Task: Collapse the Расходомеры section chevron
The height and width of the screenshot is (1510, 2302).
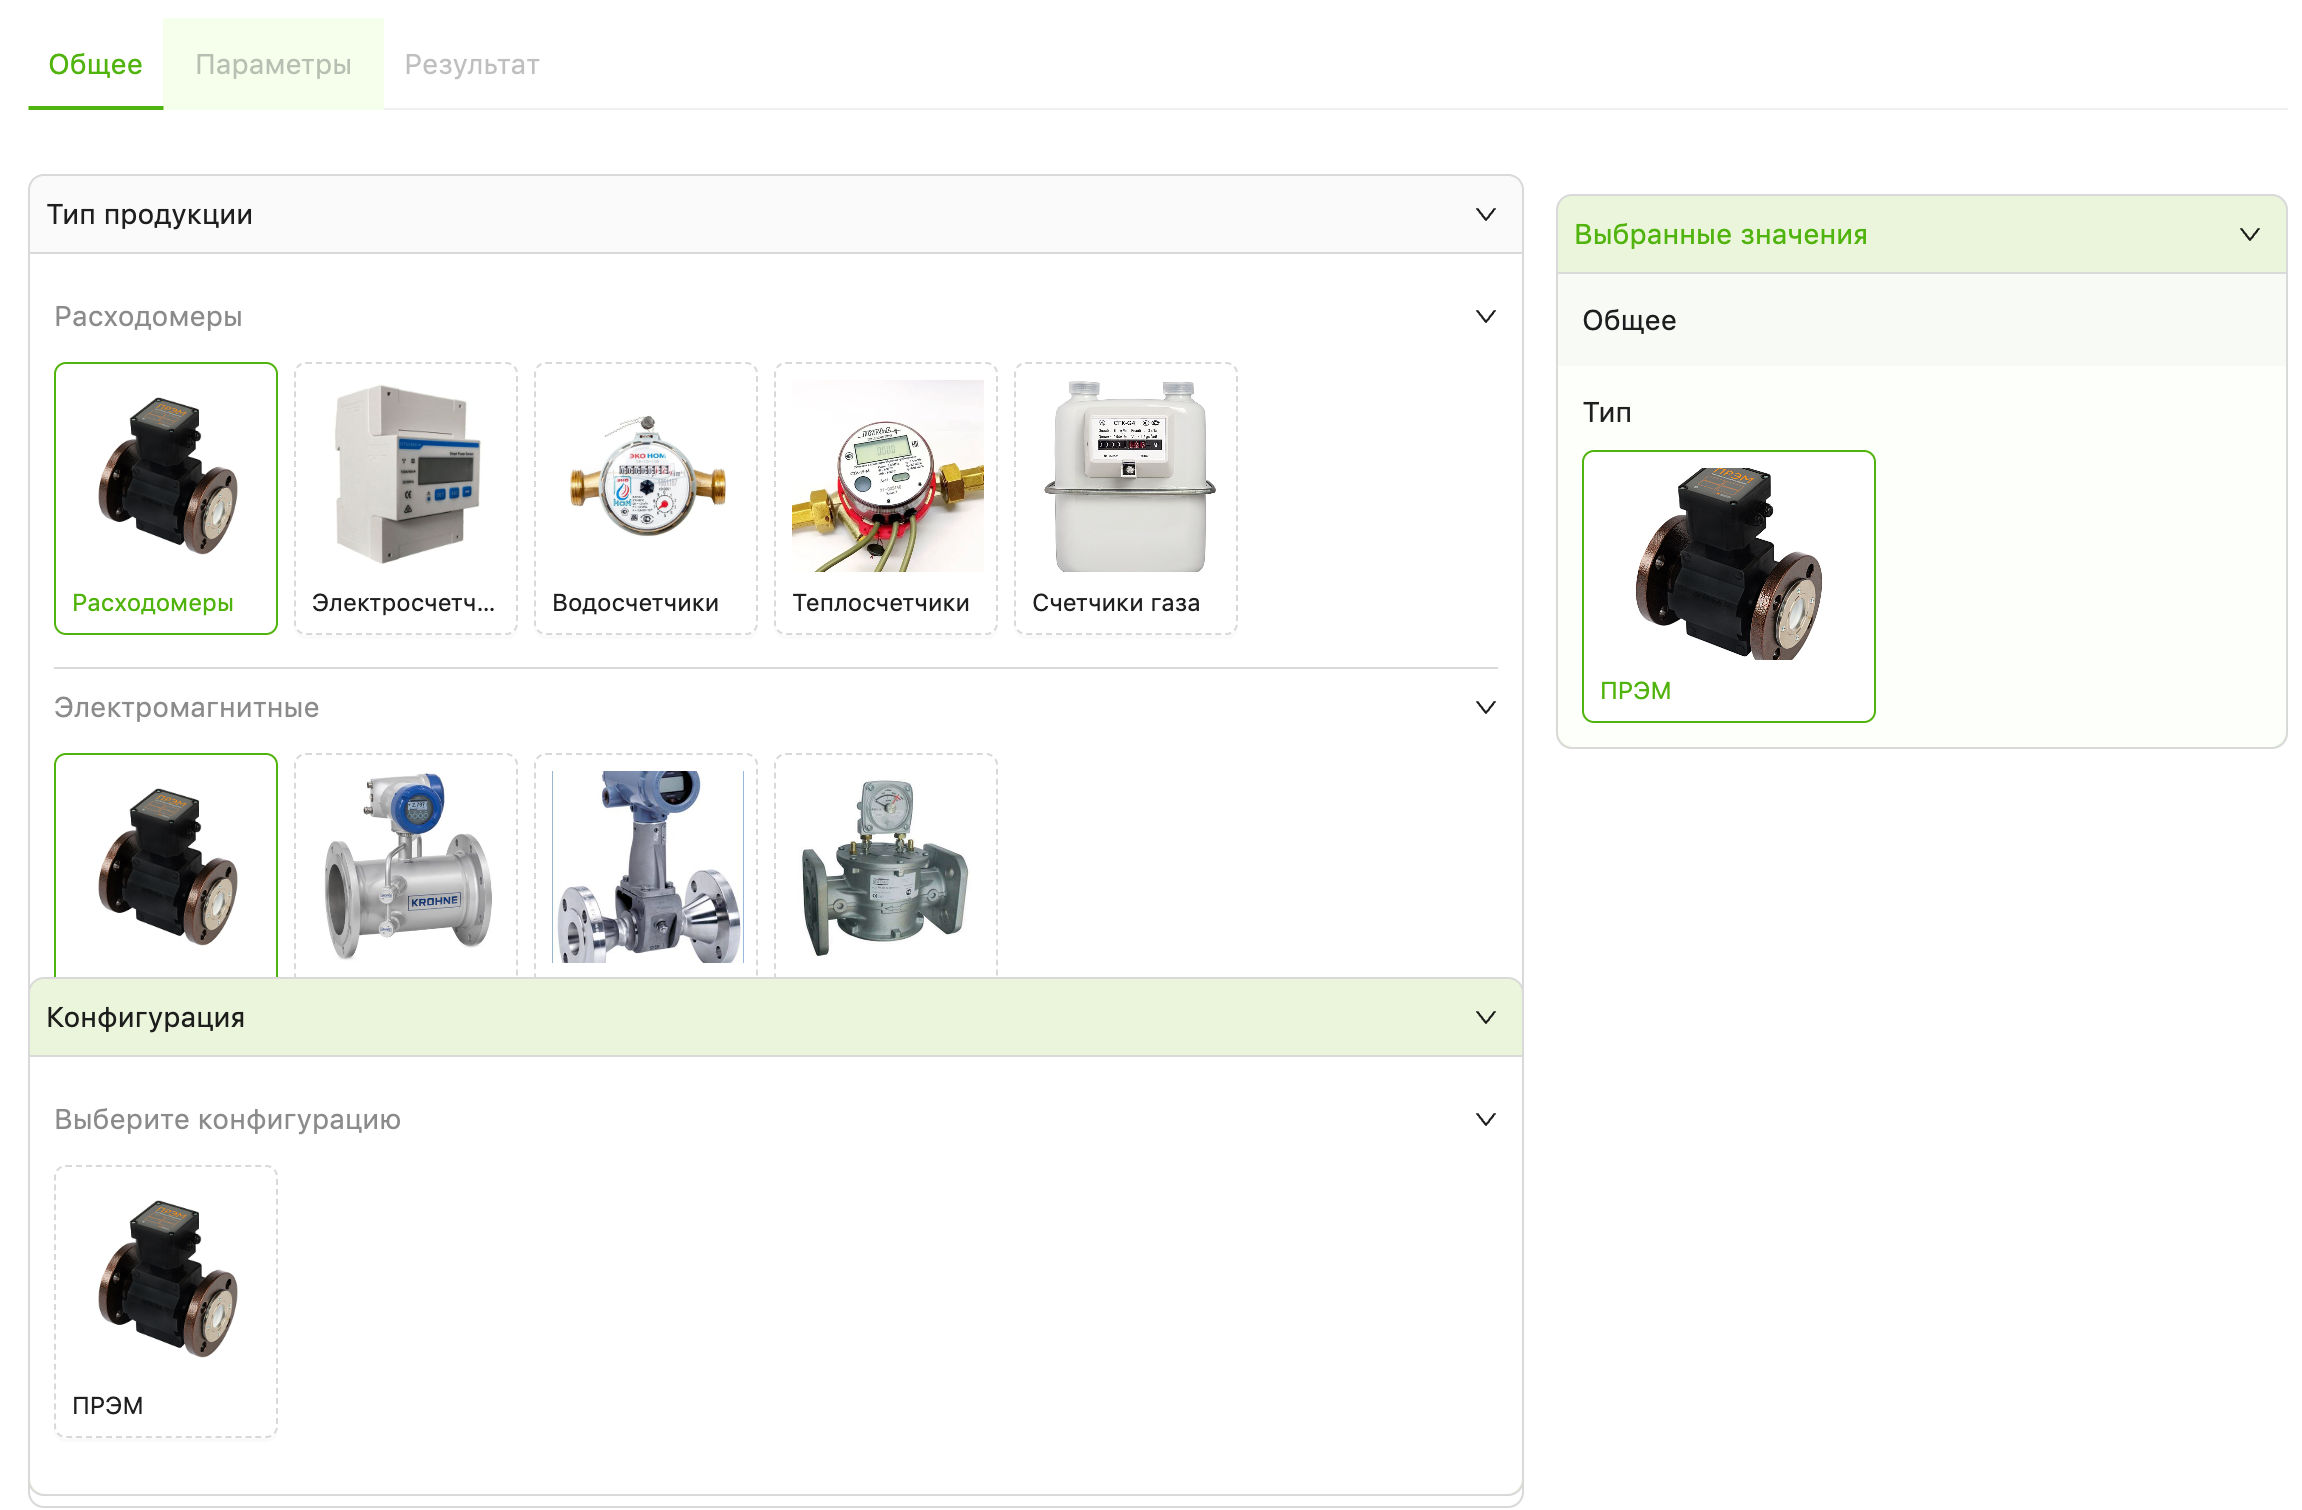Action: 1486,317
